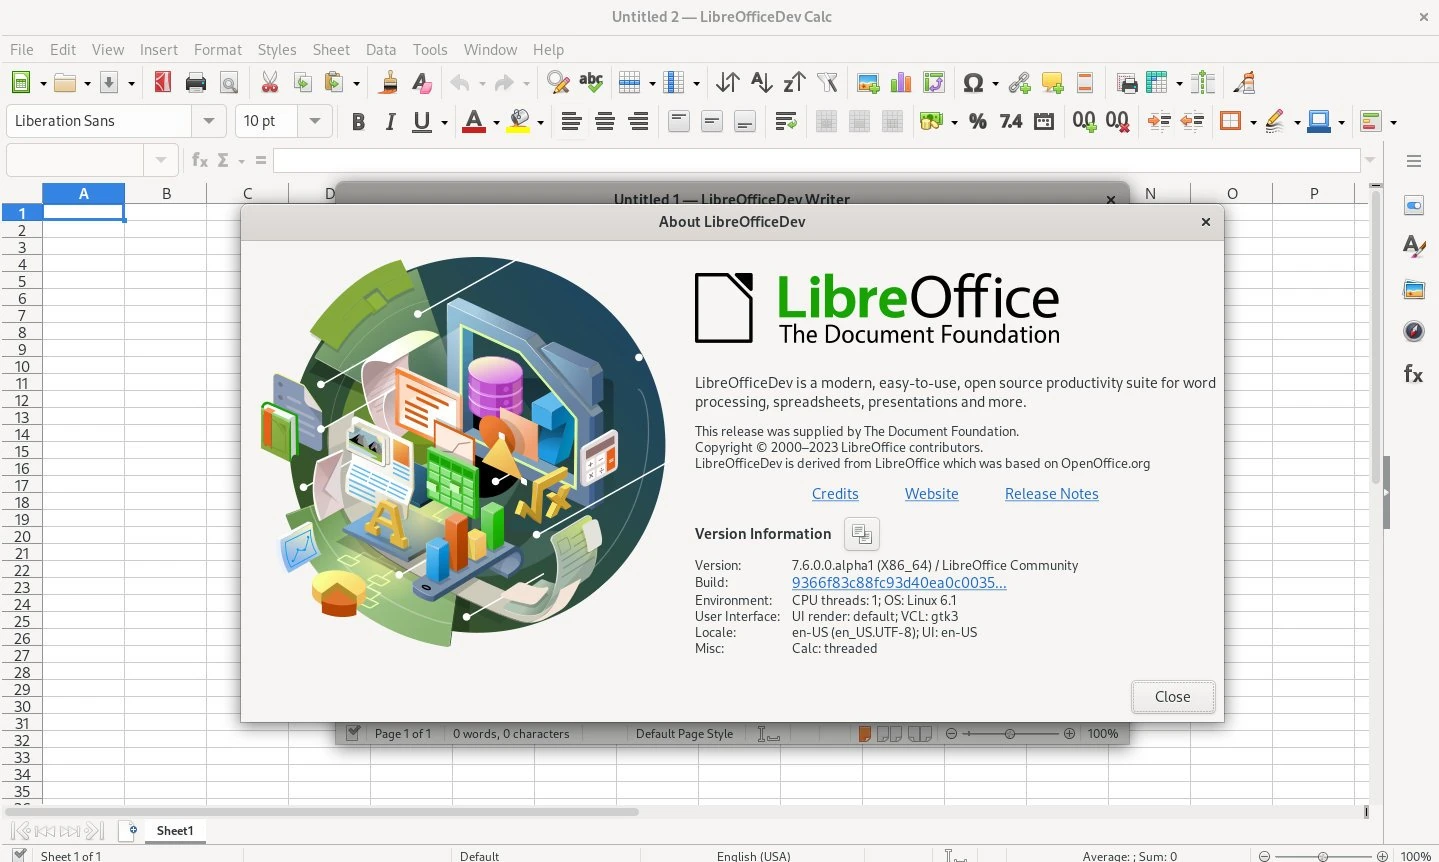Open the Release Notes link
The width and height of the screenshot is (1439, 862).
[x=1051, y=494]
